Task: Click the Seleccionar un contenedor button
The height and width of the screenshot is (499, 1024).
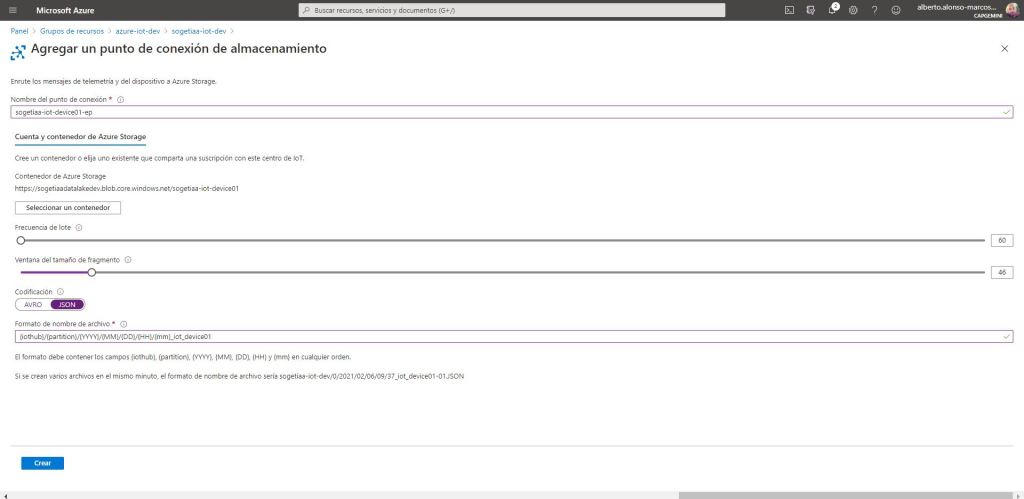Action: (x=68, y=208)
